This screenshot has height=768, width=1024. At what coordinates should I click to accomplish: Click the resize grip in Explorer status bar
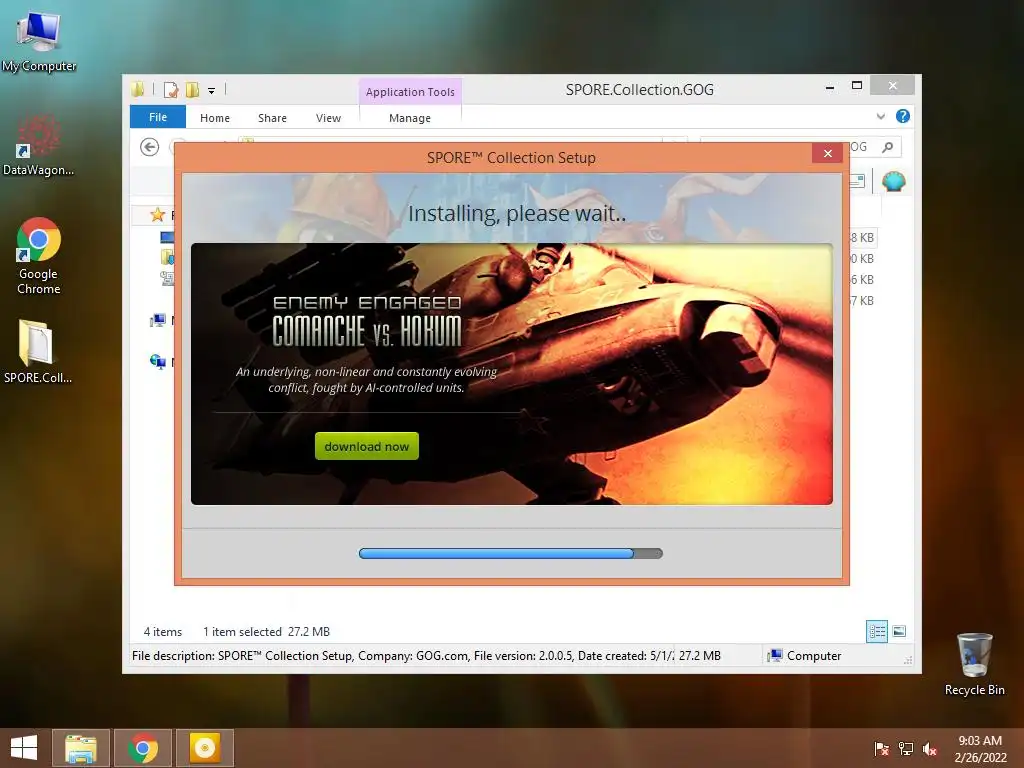coord(908,660)
